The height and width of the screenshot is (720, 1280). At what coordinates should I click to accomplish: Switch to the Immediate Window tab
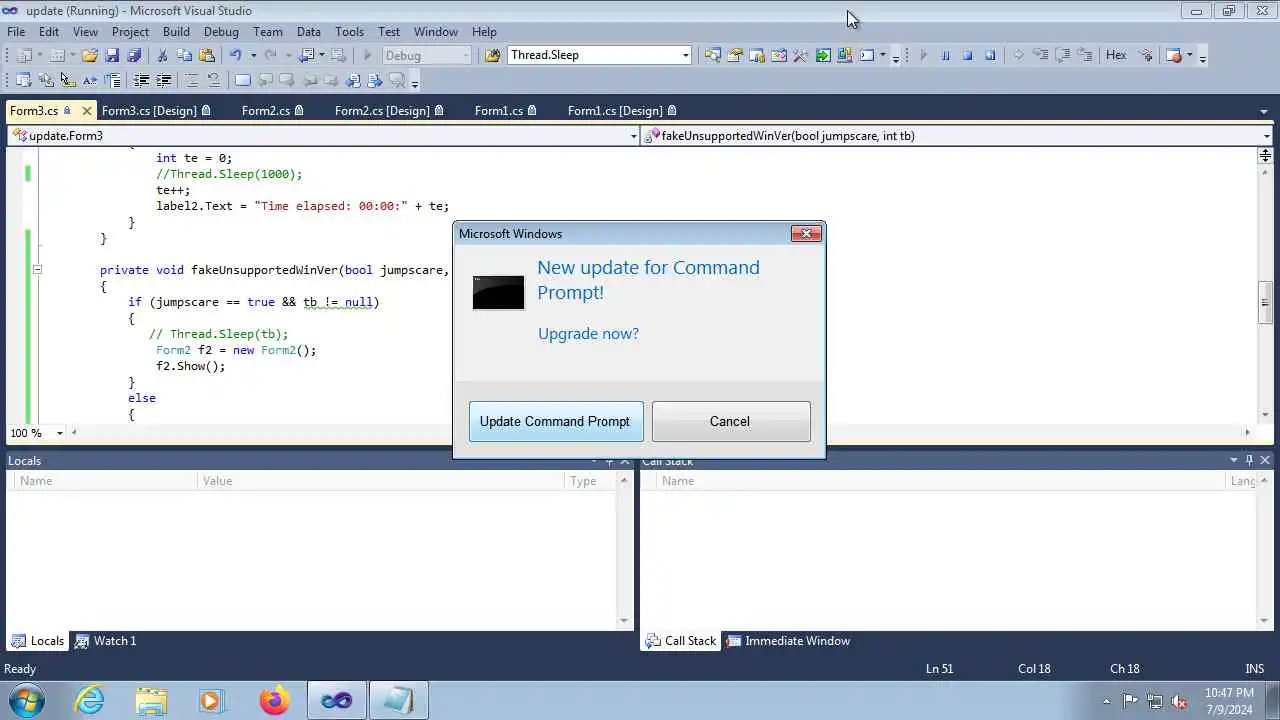(788, 641)
